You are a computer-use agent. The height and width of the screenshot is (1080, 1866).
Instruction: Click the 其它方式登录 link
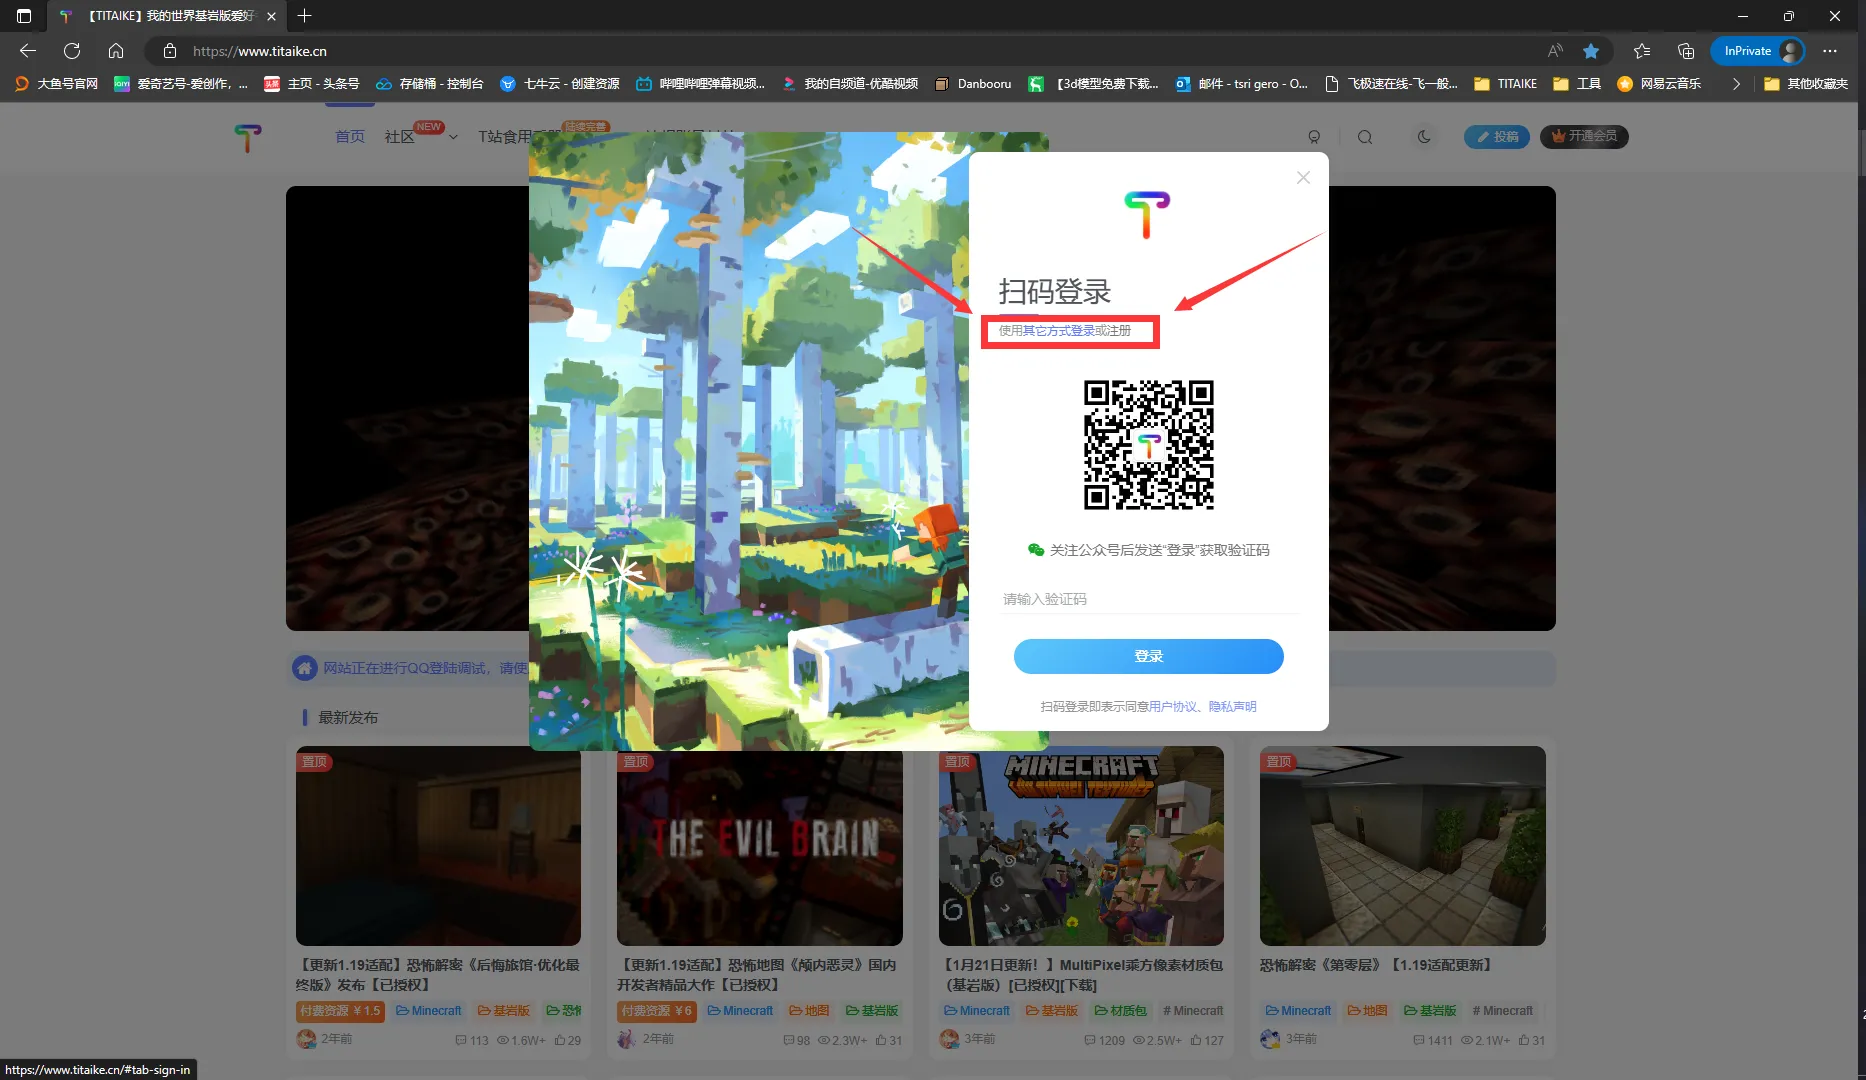1058,331
